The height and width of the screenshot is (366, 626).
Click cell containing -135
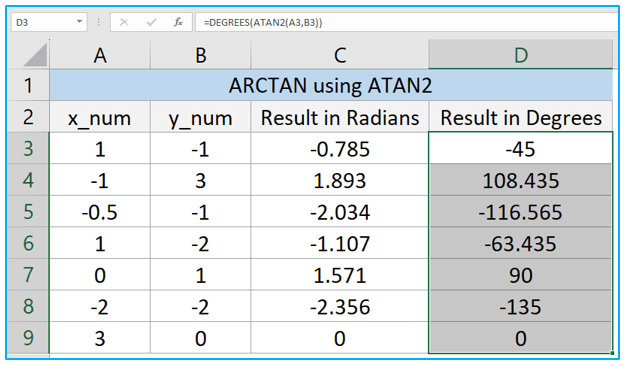[x=521, y=306]
